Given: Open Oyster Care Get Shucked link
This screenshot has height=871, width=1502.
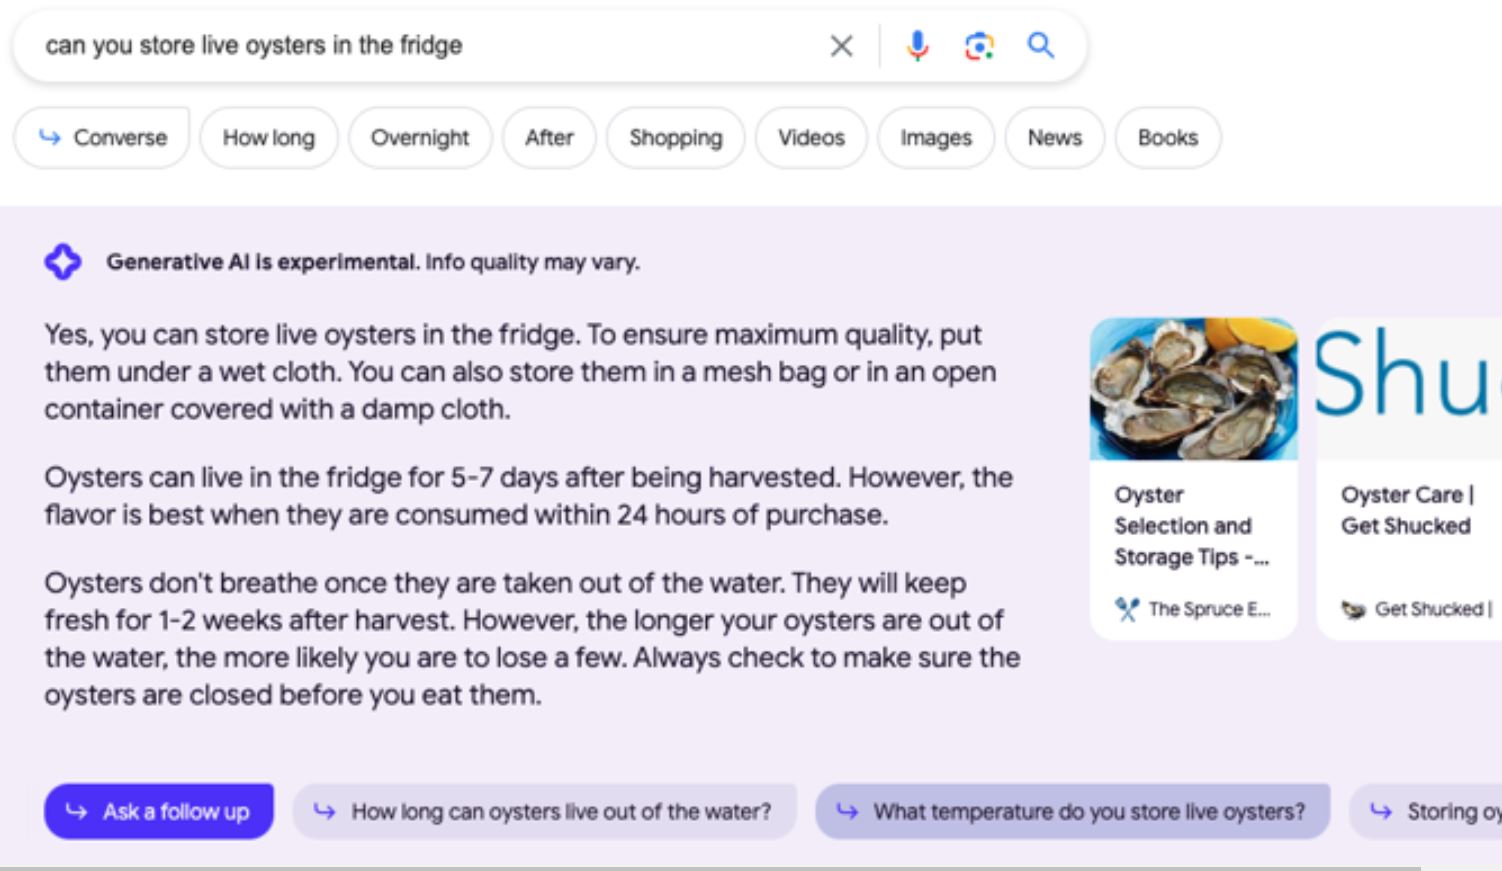Looking at the screenshot, I should (1405, 510).
